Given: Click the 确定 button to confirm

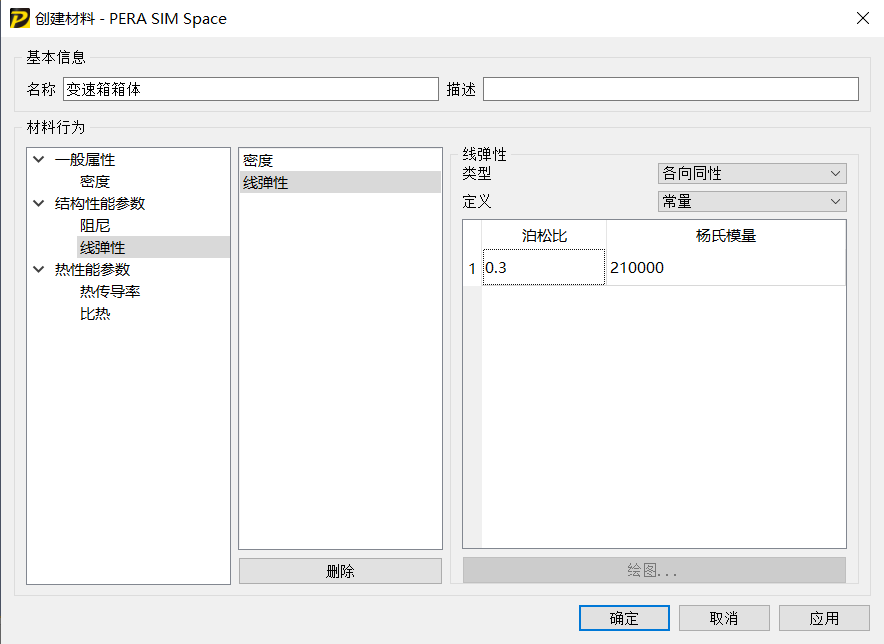Looking at the screenshot, I should (624, 617).
